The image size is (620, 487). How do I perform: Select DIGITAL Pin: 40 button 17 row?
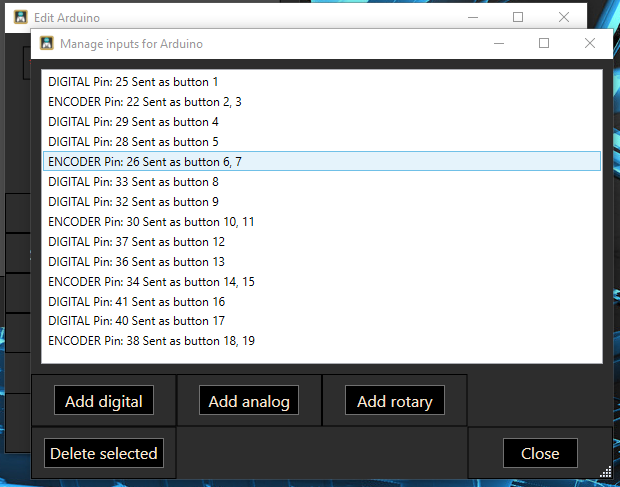tap(322, 321)
